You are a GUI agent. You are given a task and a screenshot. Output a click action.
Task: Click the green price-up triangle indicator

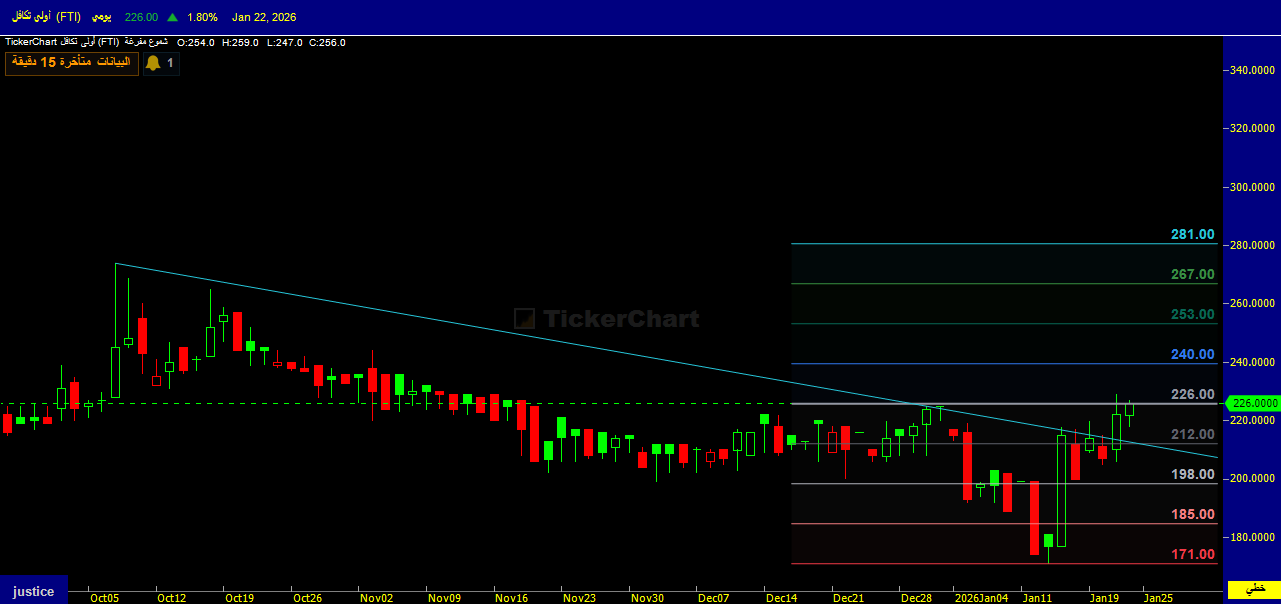(x=173, y=17)
